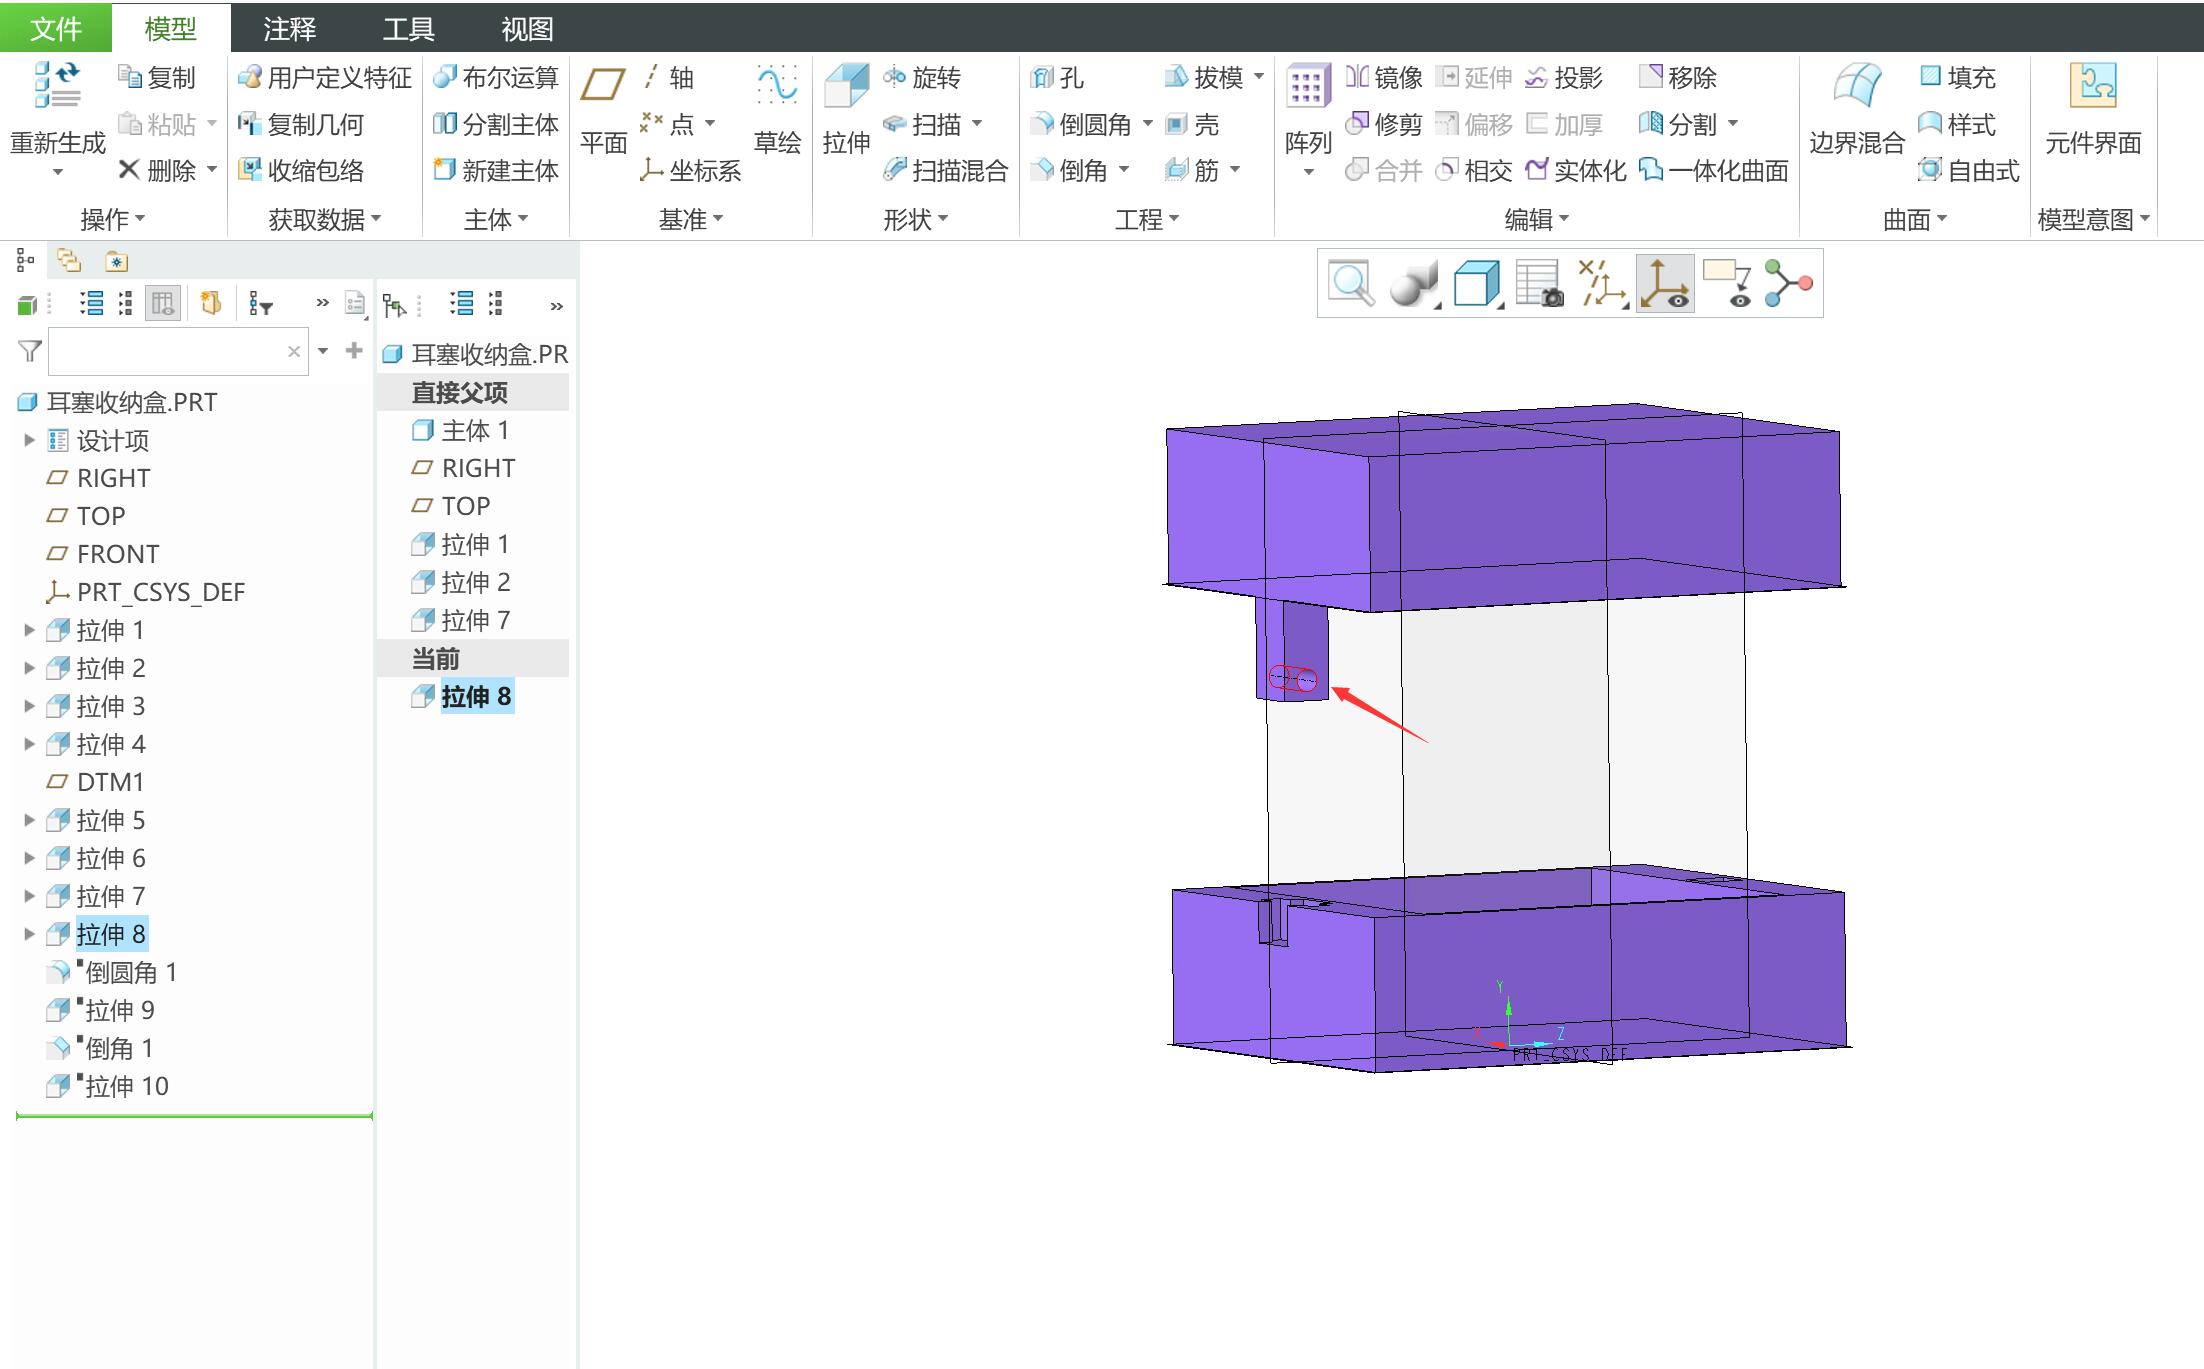Click the Refit zoom magnifier icon
The image size is (2204, 1369).
pyautogui.click(x=1350, y=284)
